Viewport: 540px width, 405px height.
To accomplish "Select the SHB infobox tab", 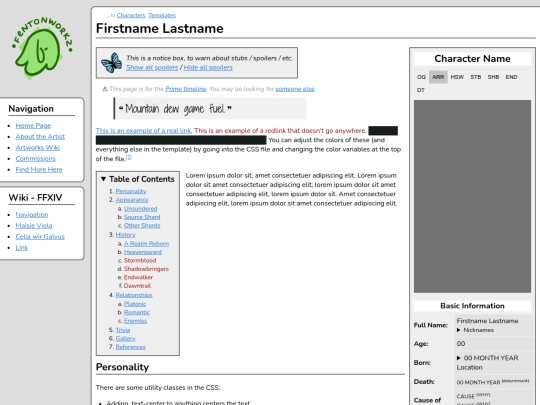I will pos(493,77).
